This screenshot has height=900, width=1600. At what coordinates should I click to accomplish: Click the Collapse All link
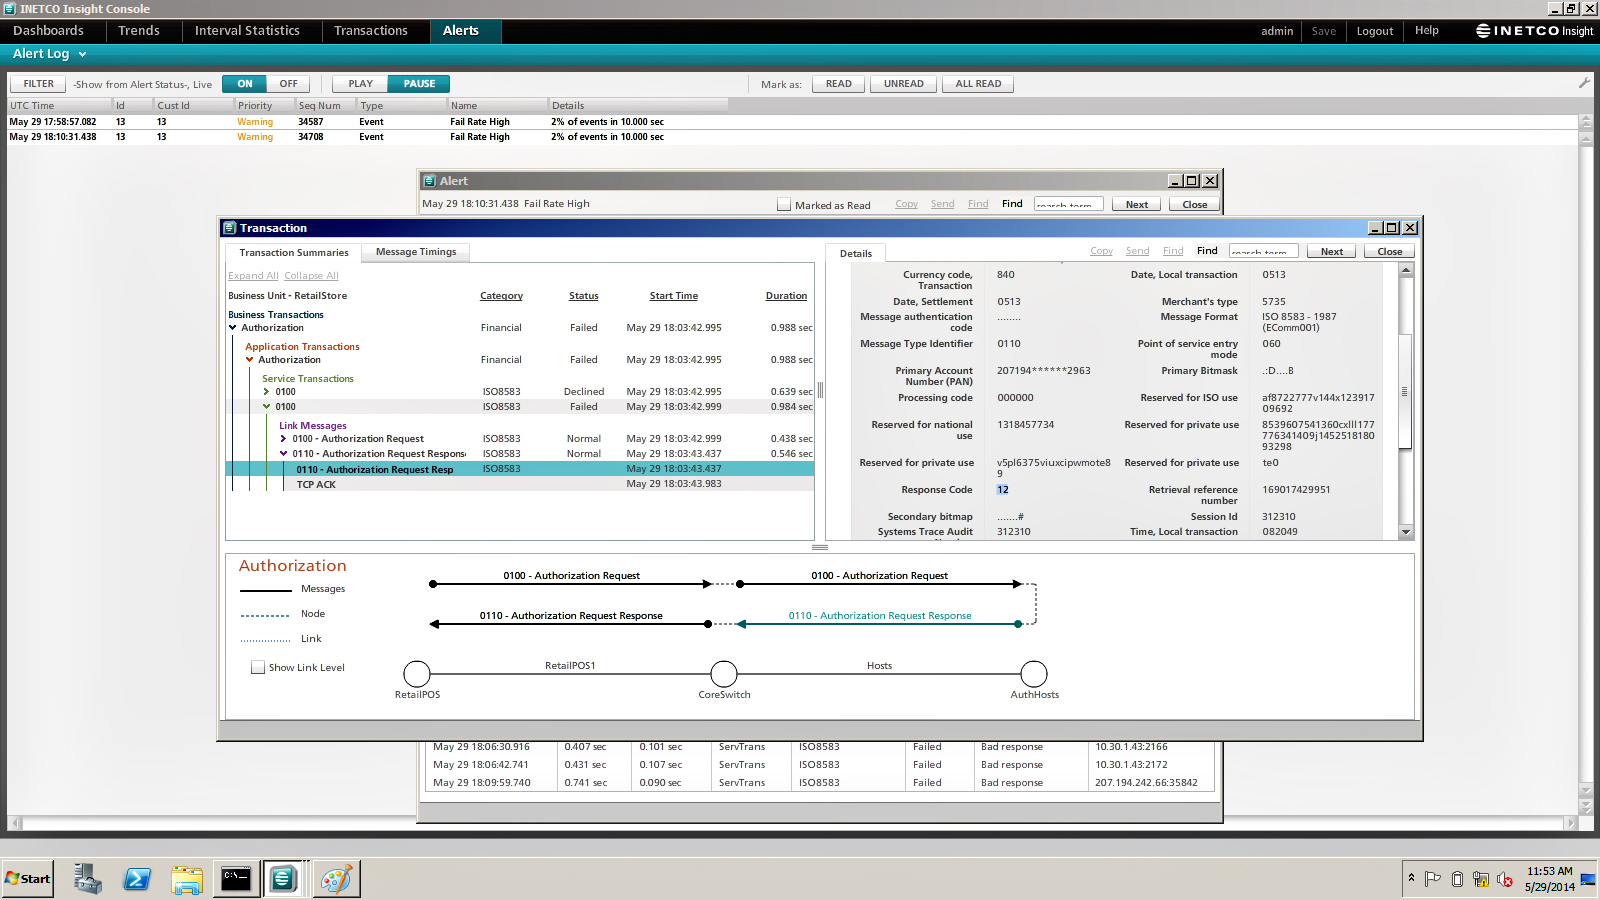click(311, 276)
